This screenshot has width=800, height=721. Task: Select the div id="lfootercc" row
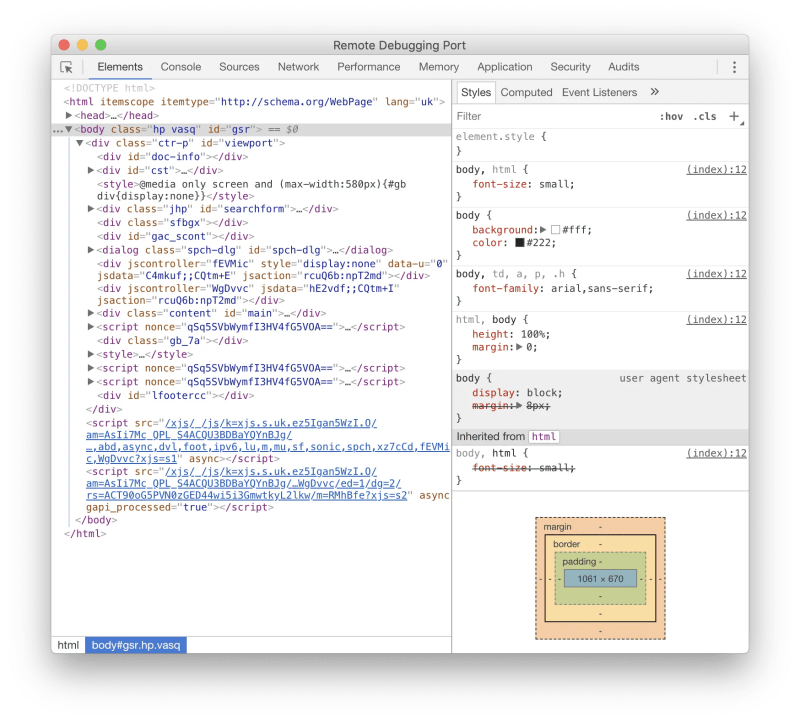pyautogui.click(x=176, y=395)
